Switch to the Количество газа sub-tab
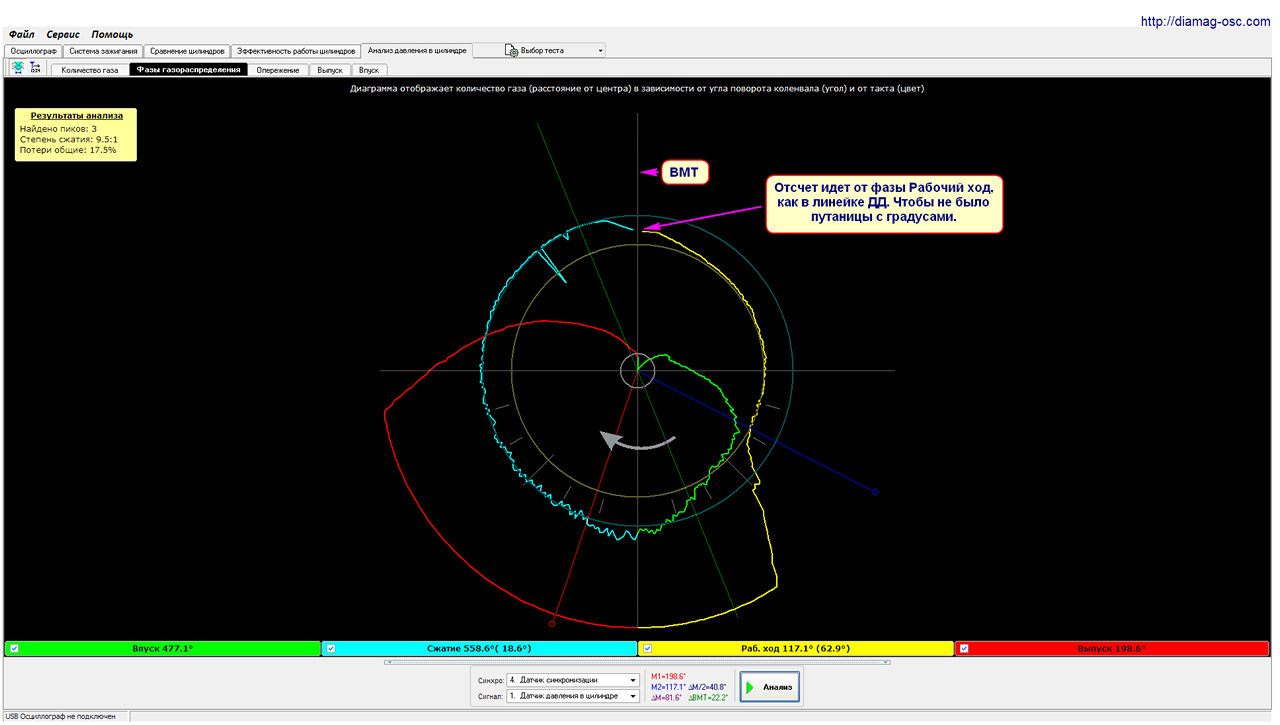The height and width of the screenshot is (725, 1280). [x=90, y=70]
